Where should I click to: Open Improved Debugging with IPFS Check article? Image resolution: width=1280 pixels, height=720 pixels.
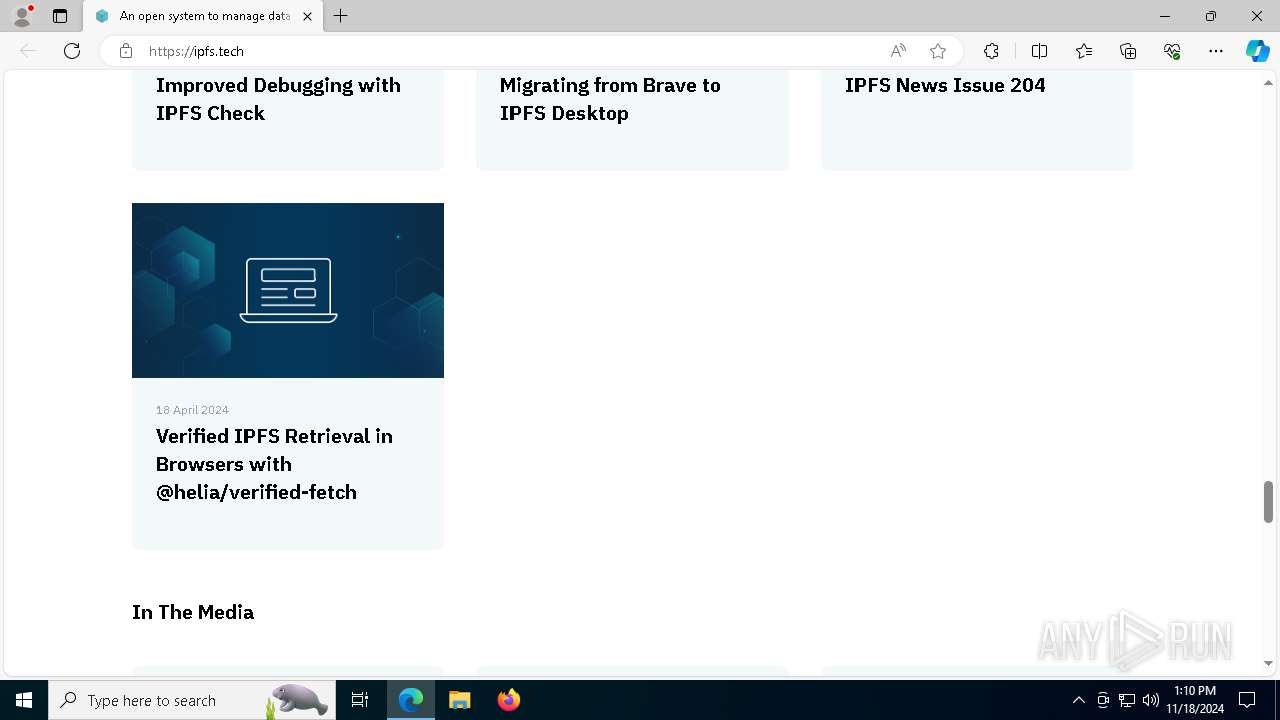(x=278, y=99)
